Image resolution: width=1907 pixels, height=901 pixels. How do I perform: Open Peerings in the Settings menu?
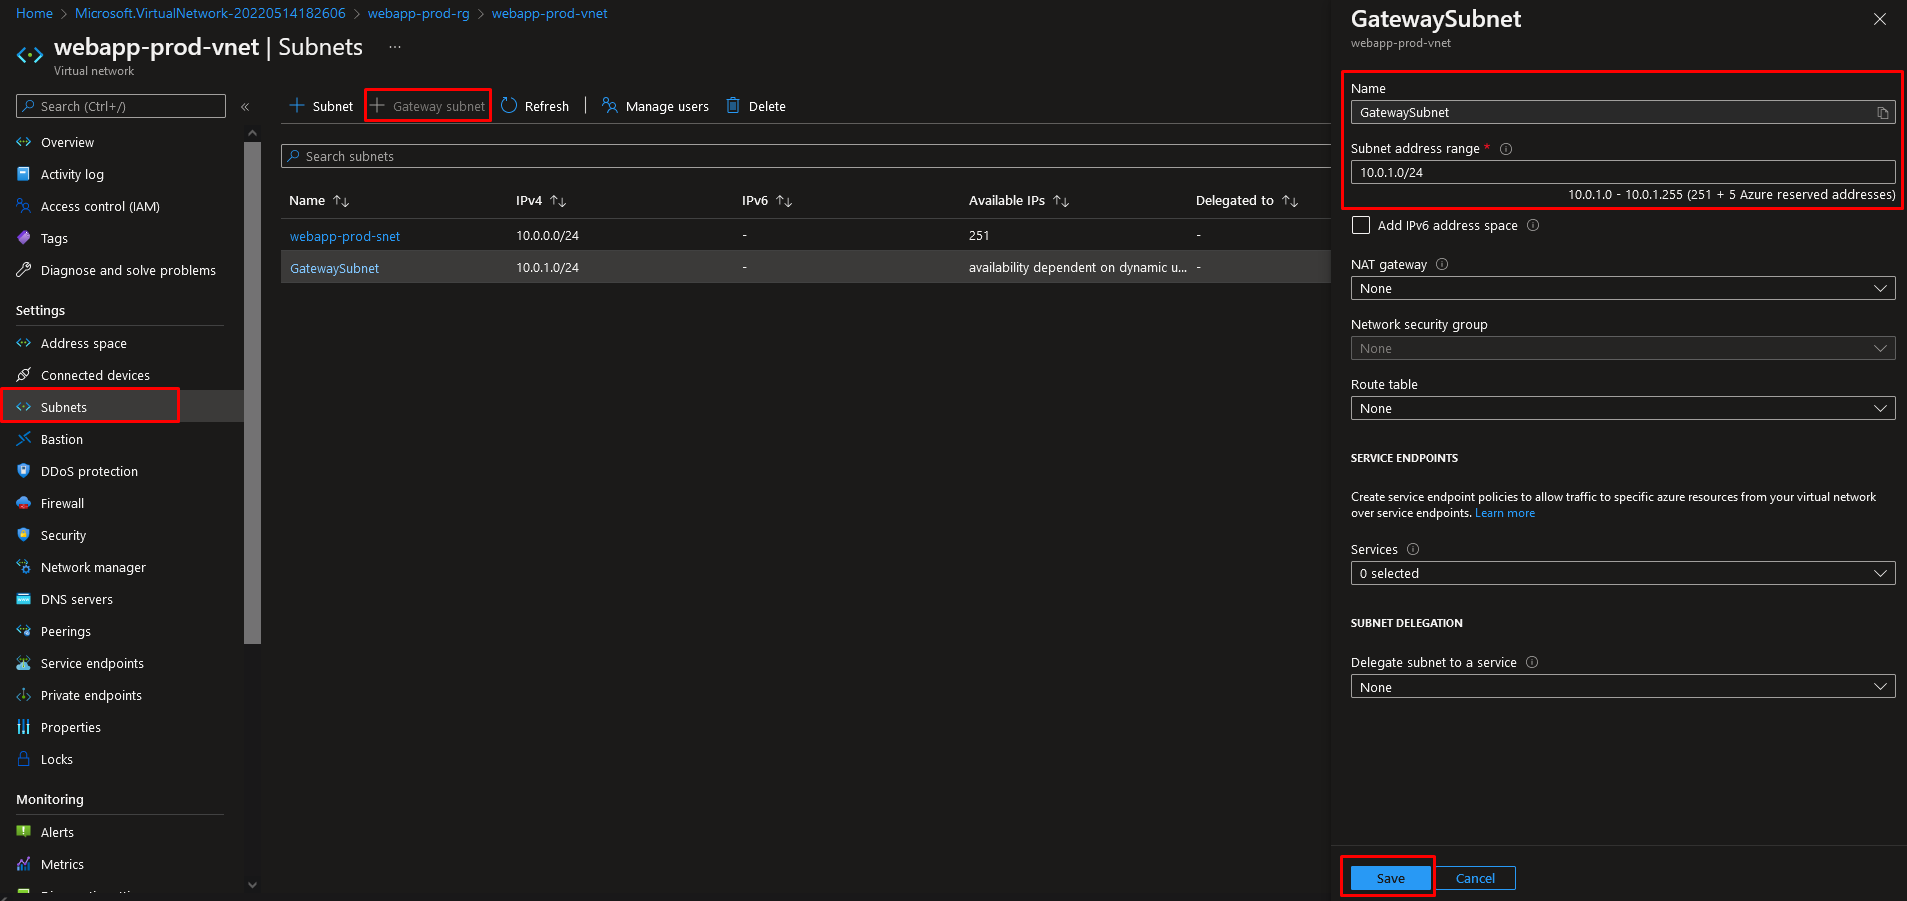(66, 632)
